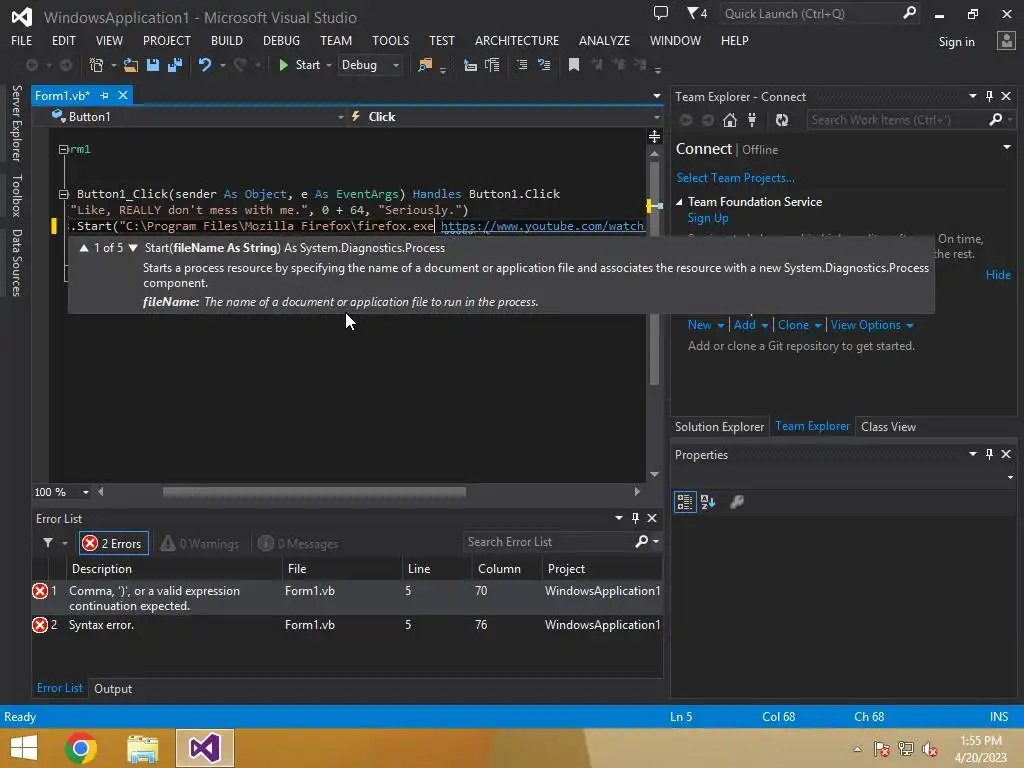Screen dimensions: 1024x768
Task: Pin the Form1.vb tab
Action: tap(104, 95)
